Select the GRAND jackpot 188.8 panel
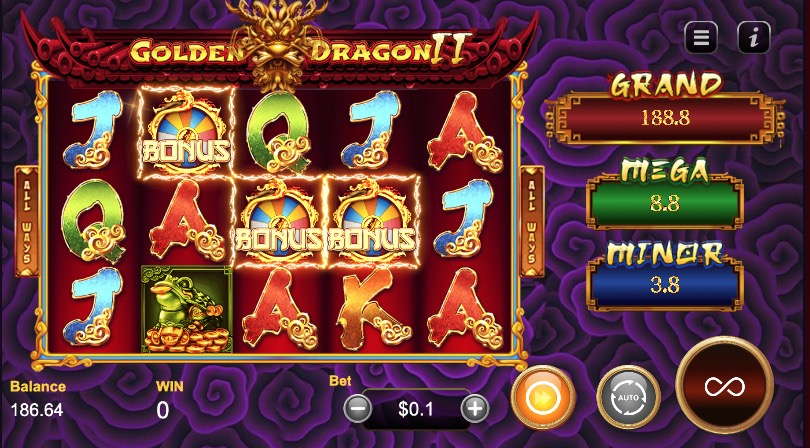The width and height of the screenshot is (810, 448). pyautogui.click(x=665, y=118)
